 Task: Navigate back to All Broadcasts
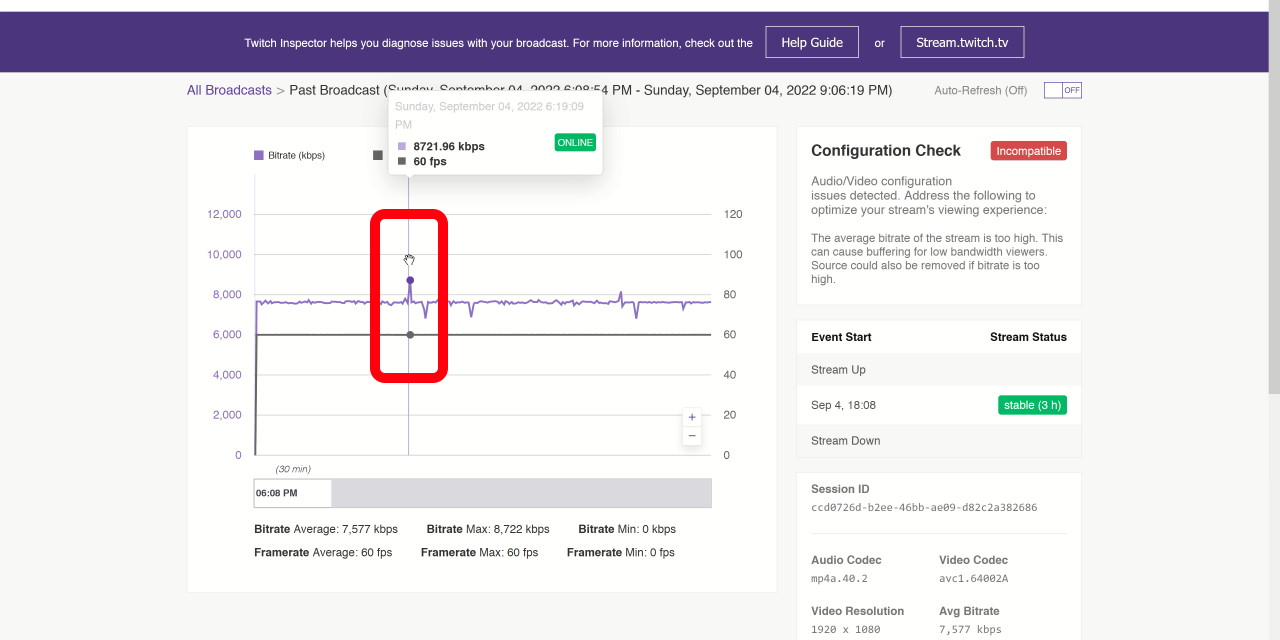coord(229,90)
